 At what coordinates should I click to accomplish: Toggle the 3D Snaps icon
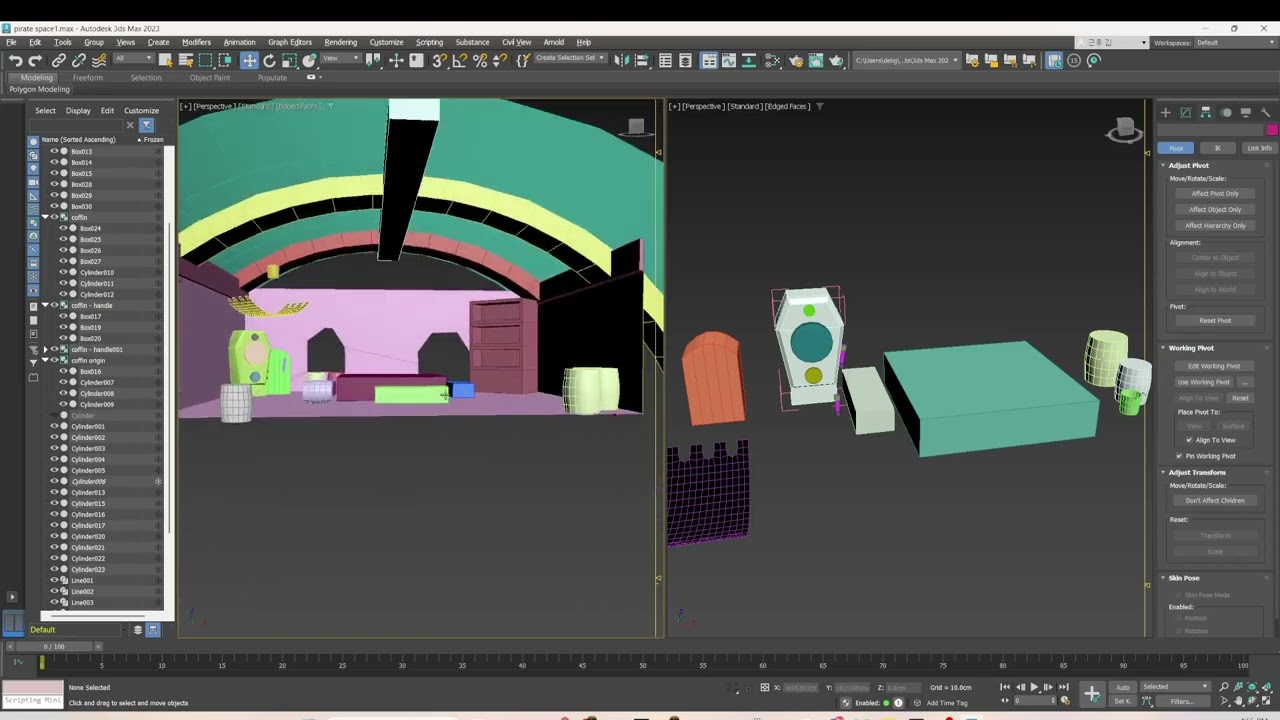coord(439,61)
